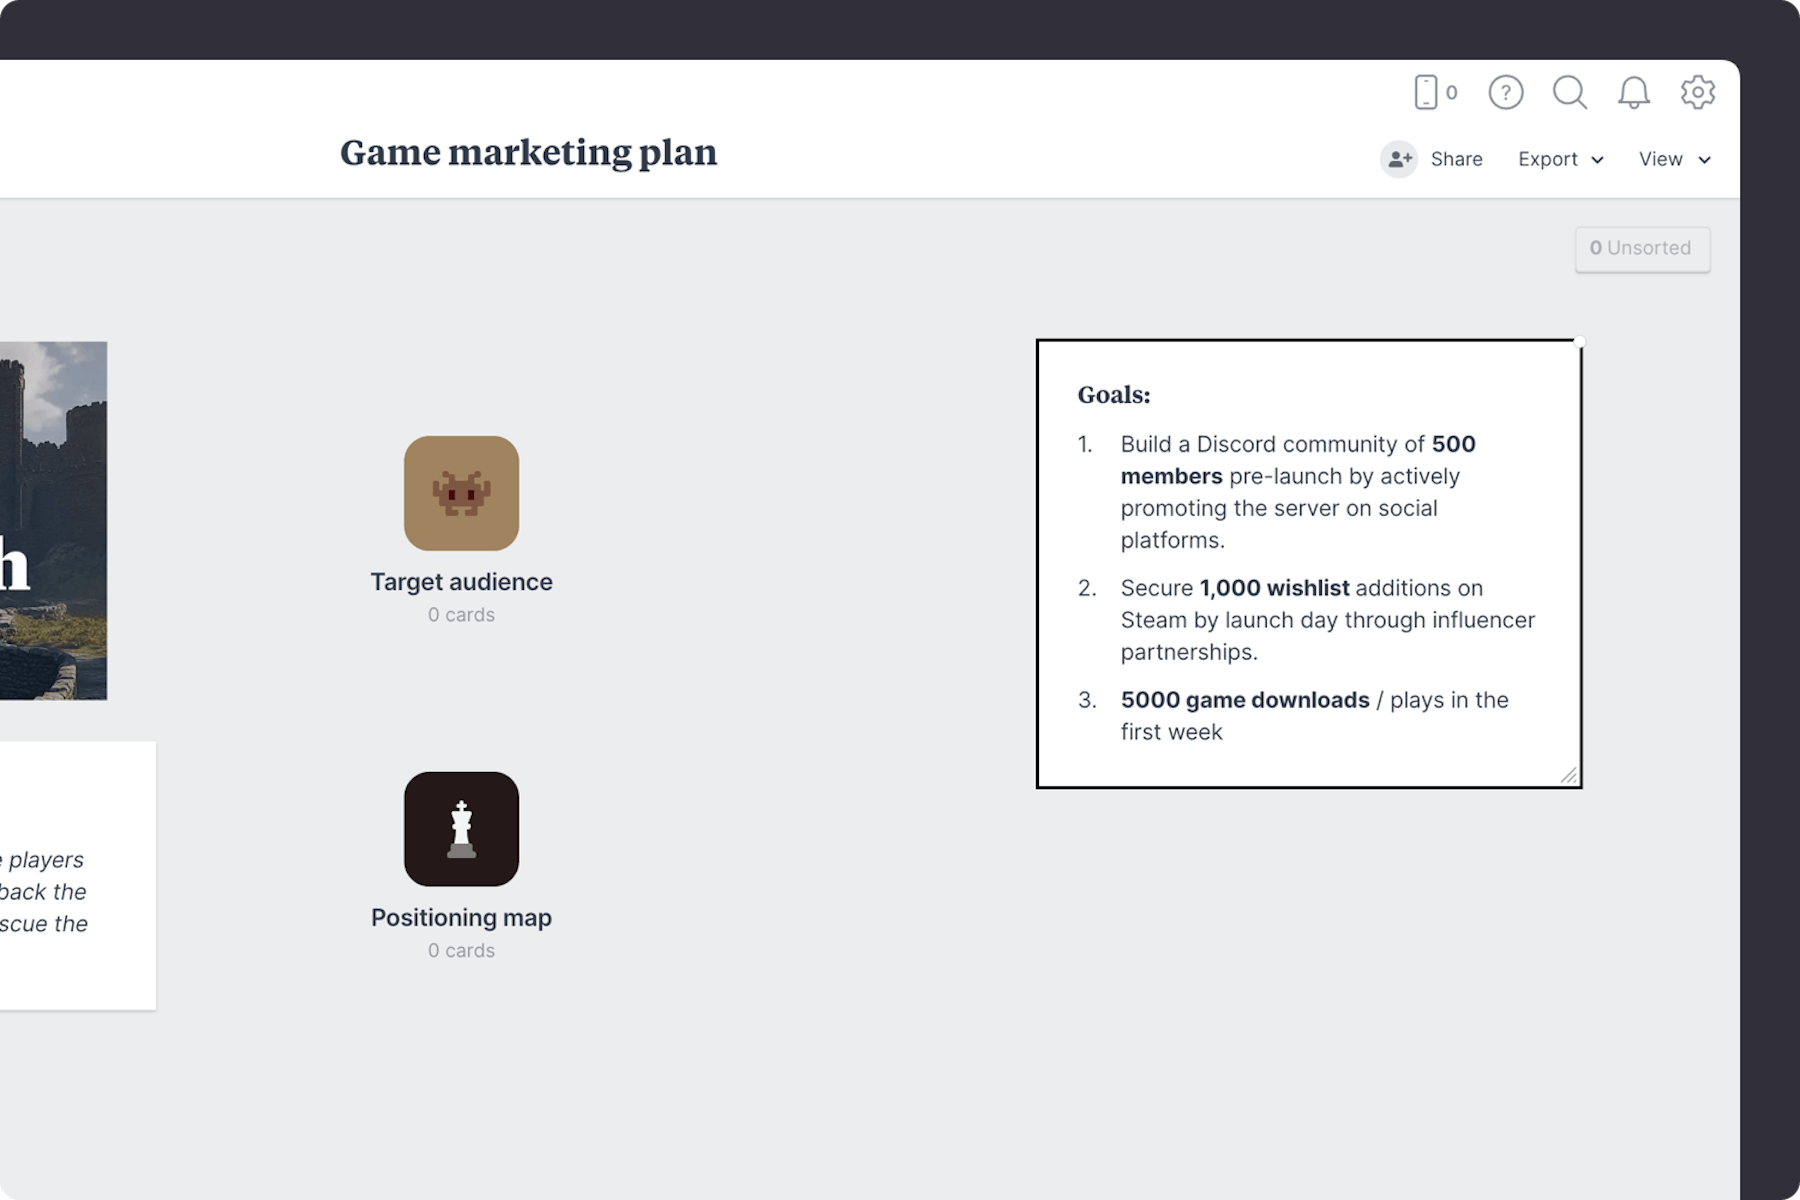Click the Unsorted button
This screenshot has height=1200, width=1800.
pos(1642,248)
